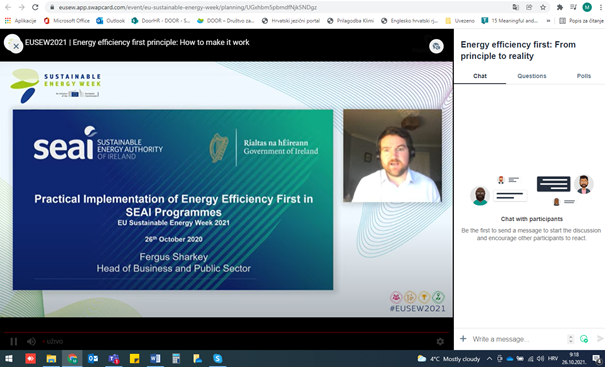
Task: Open the media control icon in Chrome toolbar
Action: point(573,7)
